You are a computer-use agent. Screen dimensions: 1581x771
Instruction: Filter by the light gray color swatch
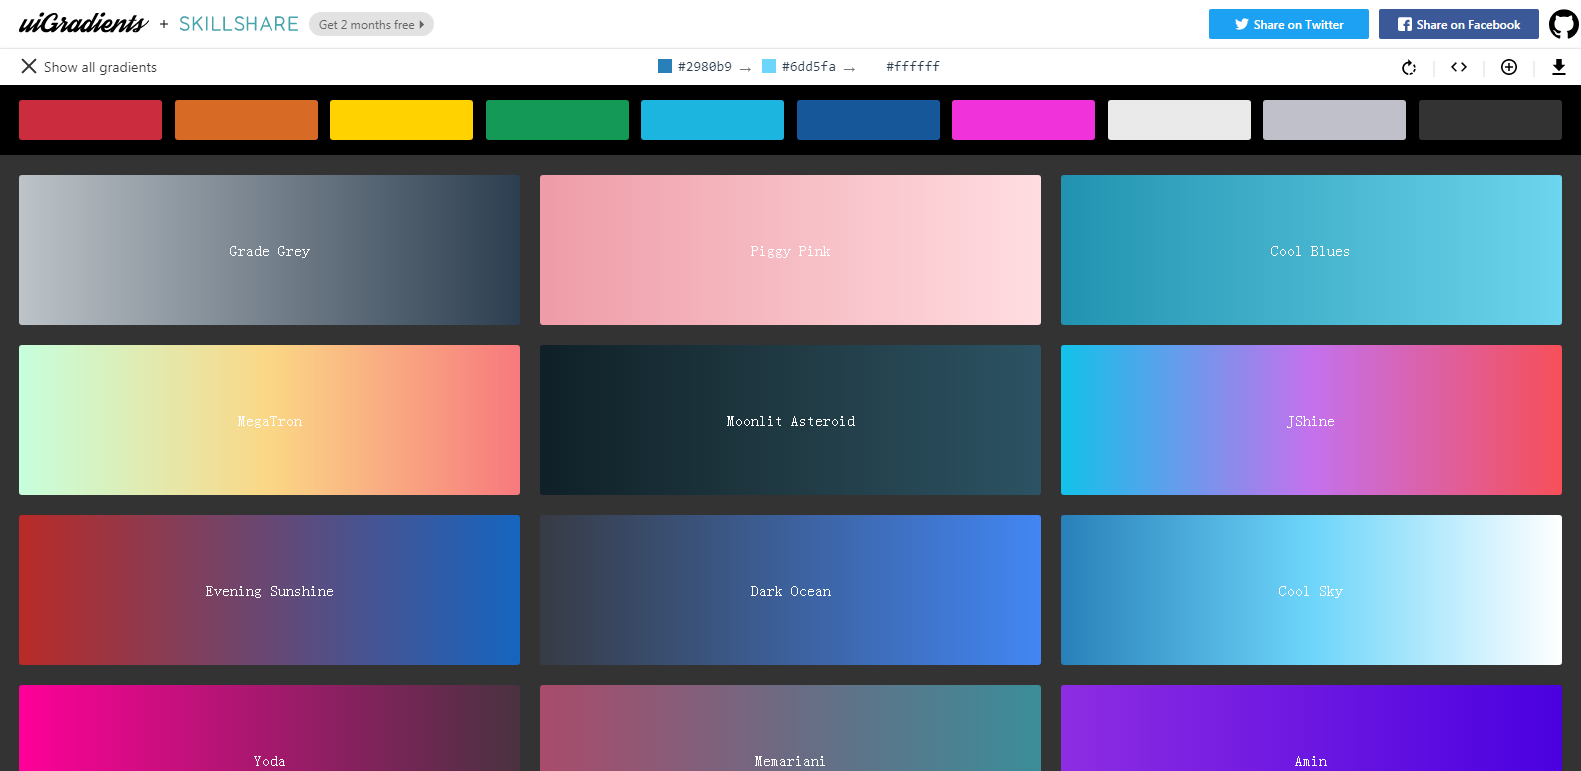point(1334,120)
